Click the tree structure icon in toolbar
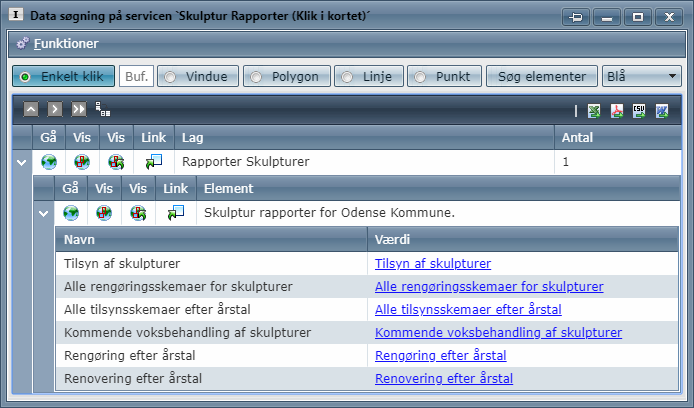 click(102, 109)
